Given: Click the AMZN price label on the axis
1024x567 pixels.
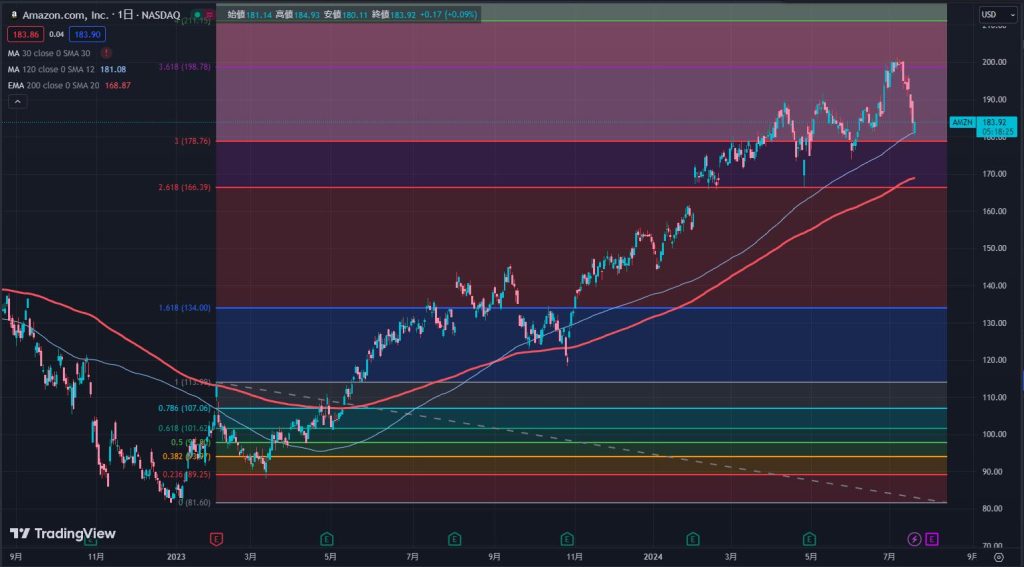Looking at the screenshot, I should tap(962, 122).
